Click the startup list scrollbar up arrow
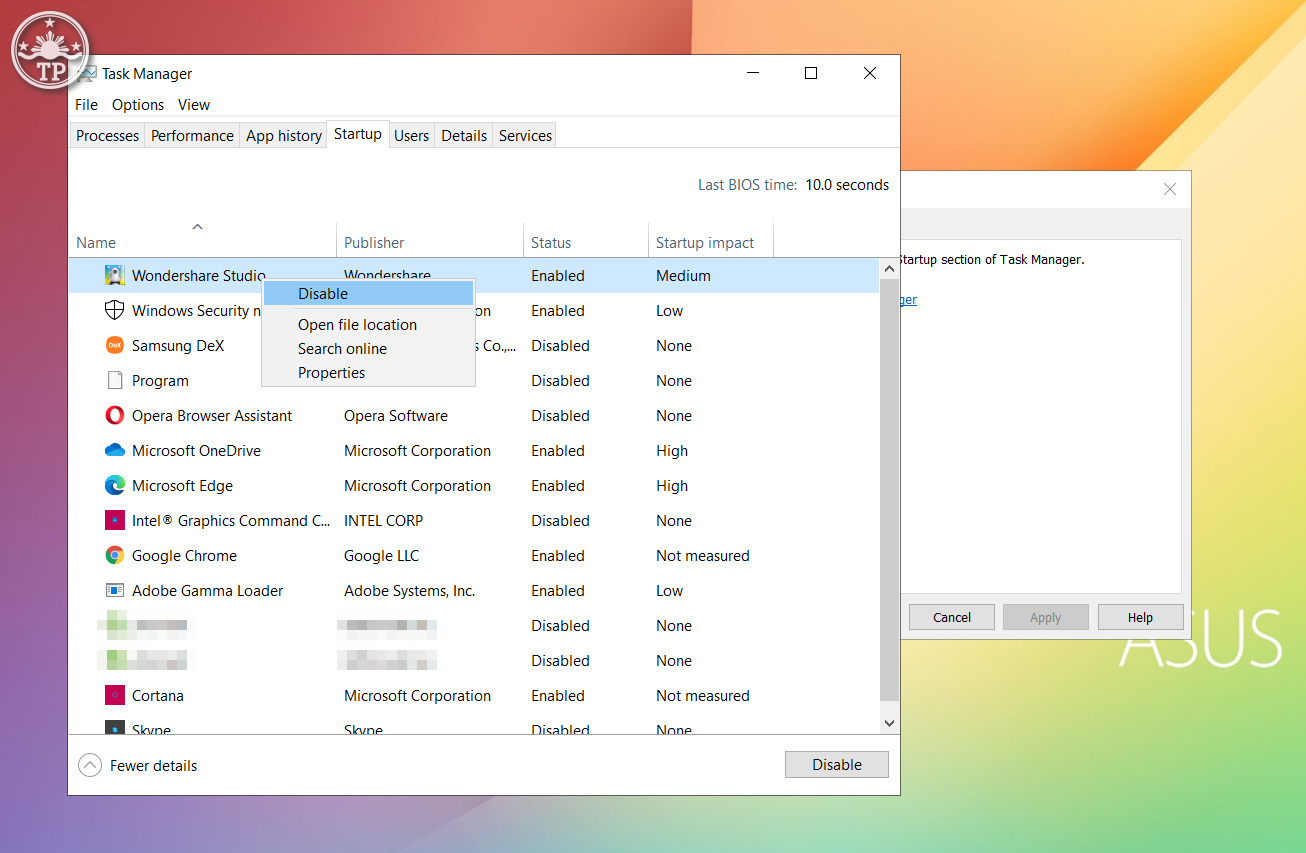This screenshot has width=1306, height=853. coord(889,268)
